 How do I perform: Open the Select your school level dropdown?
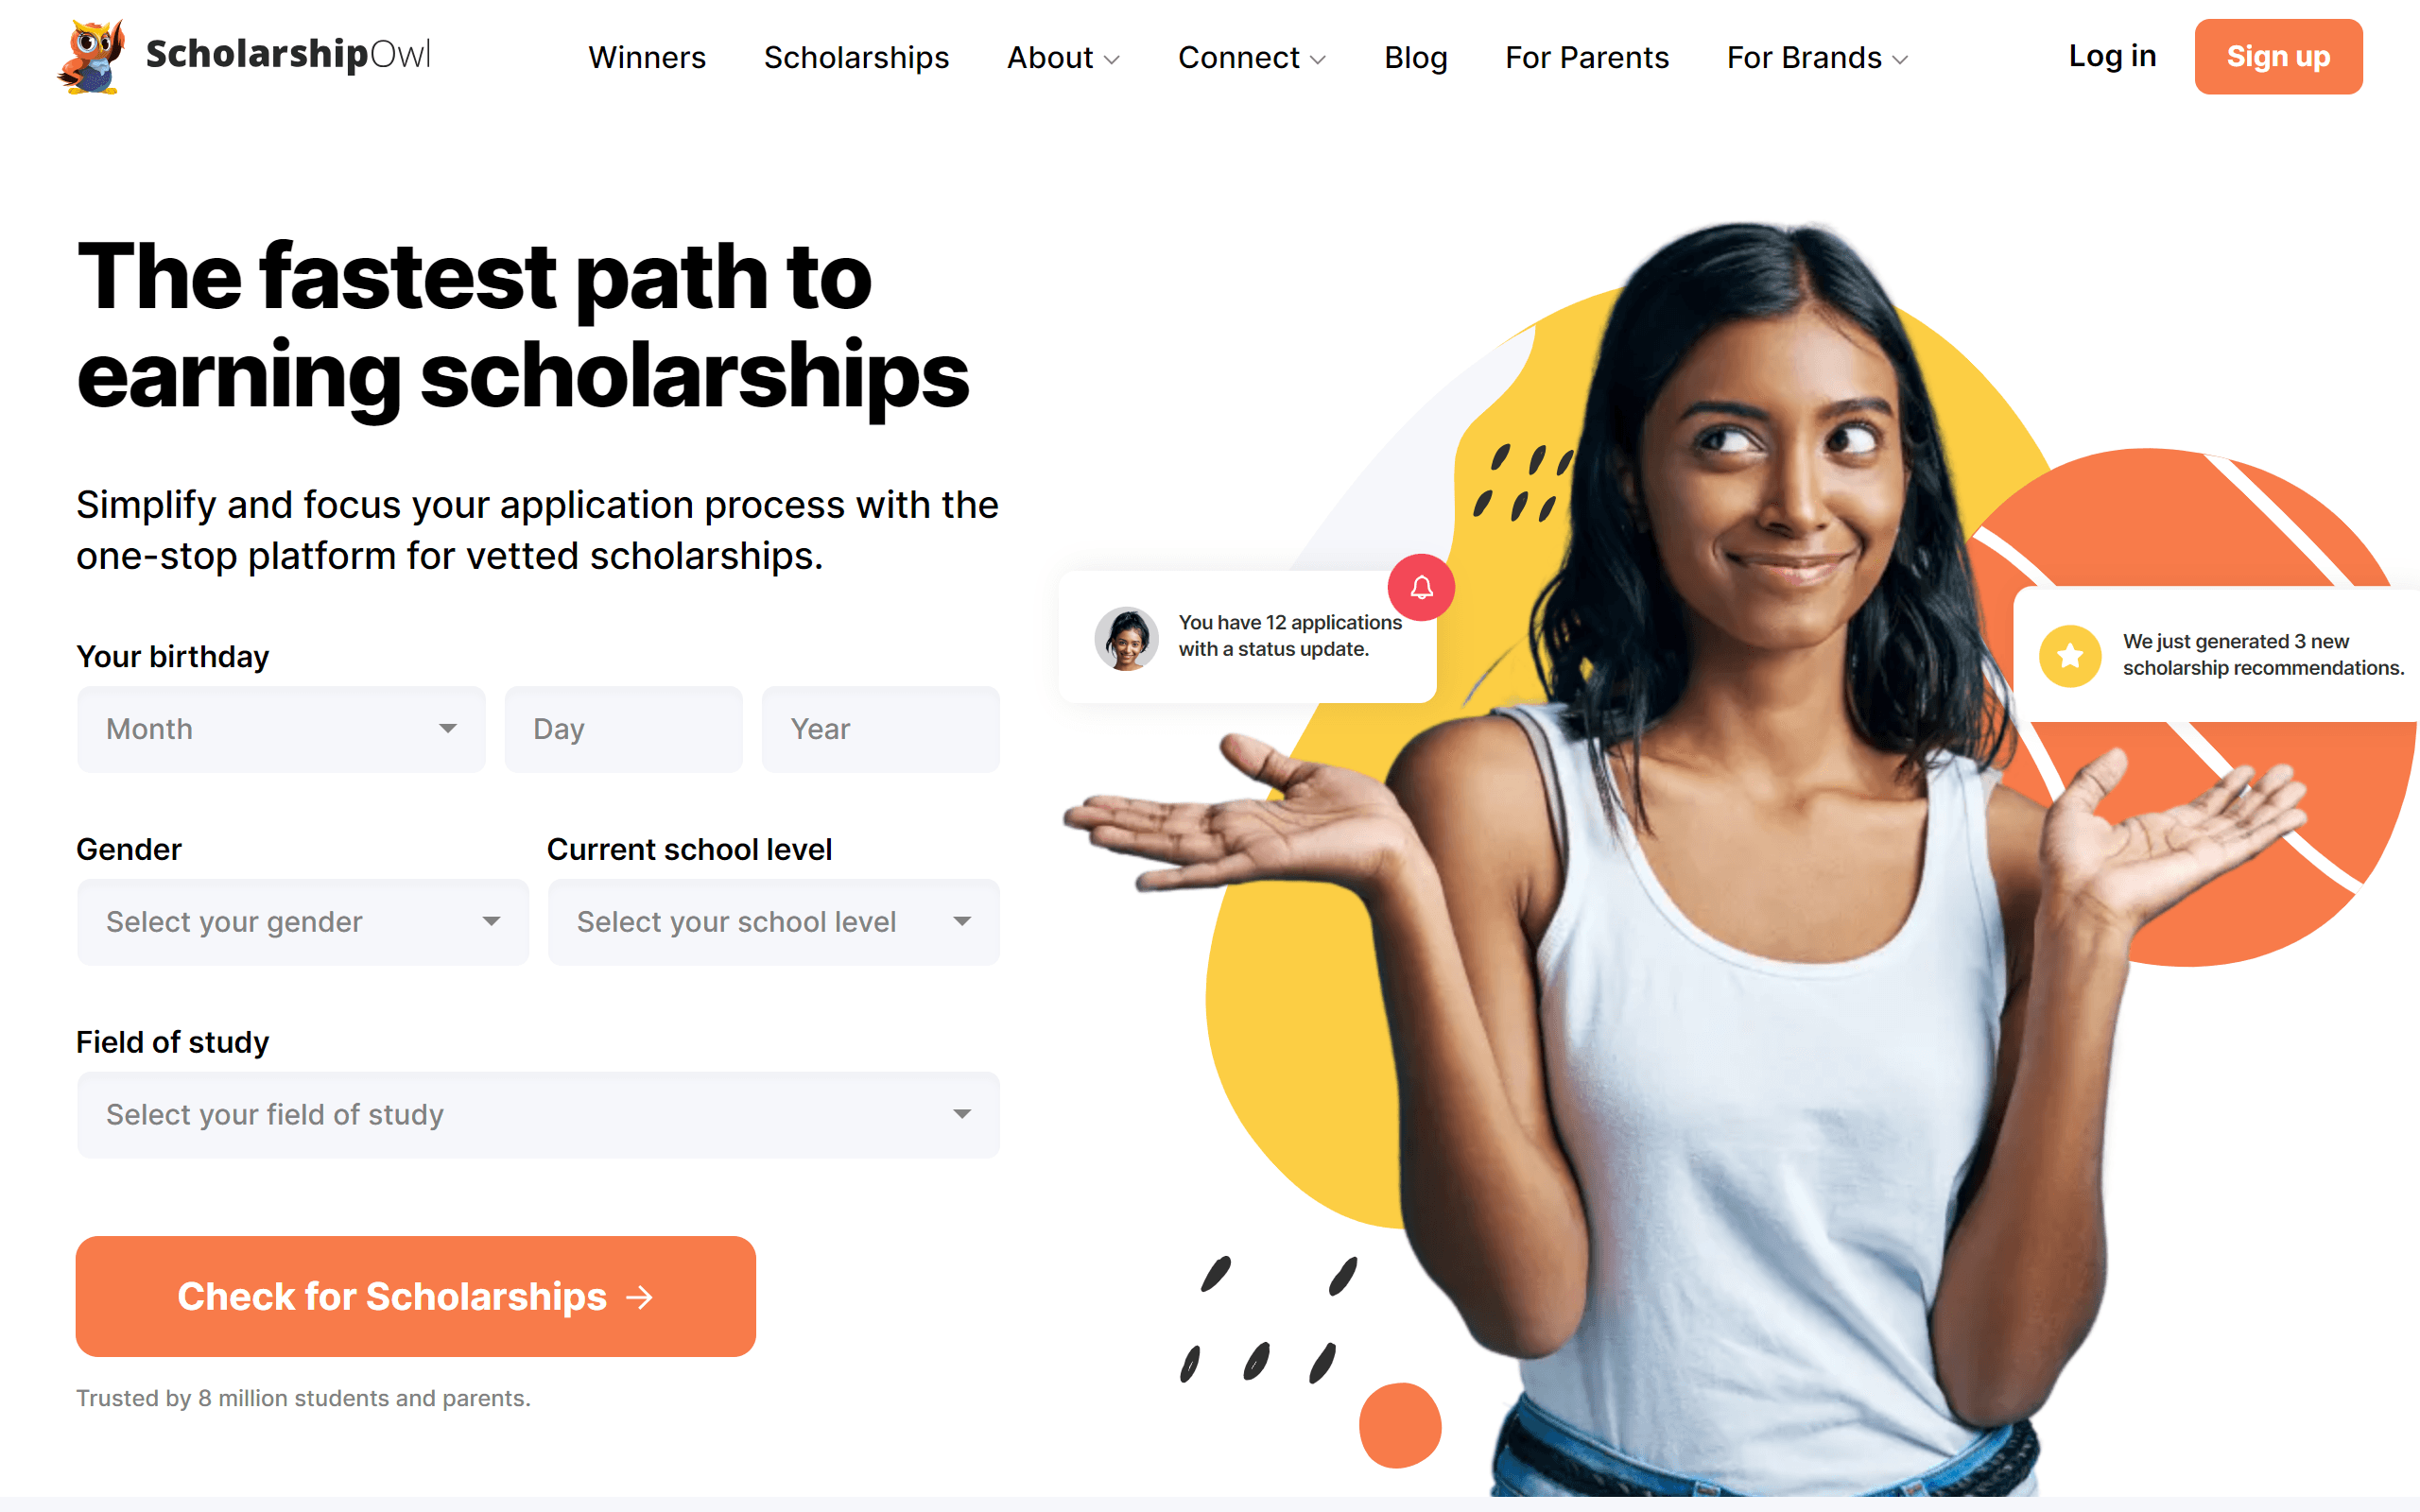[773, 922]
